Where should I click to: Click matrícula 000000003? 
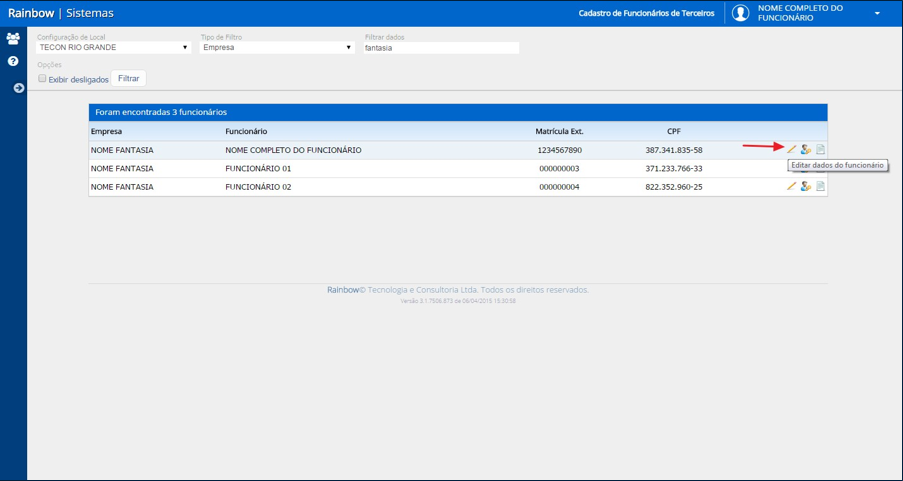[559, 169]
